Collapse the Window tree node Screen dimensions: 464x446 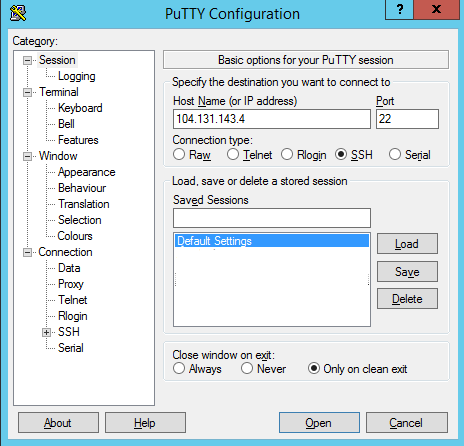coord(27,156)
